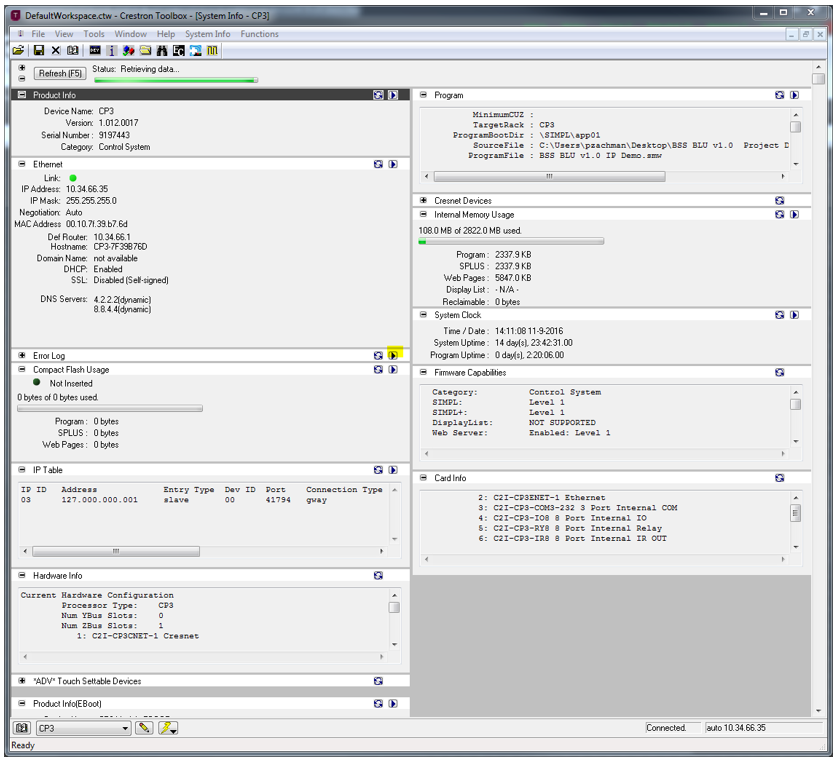Click the refresh icon on the Program panel
Viewport: 838px width, 763px height.
pyautogui.click(x=779, y=95)
